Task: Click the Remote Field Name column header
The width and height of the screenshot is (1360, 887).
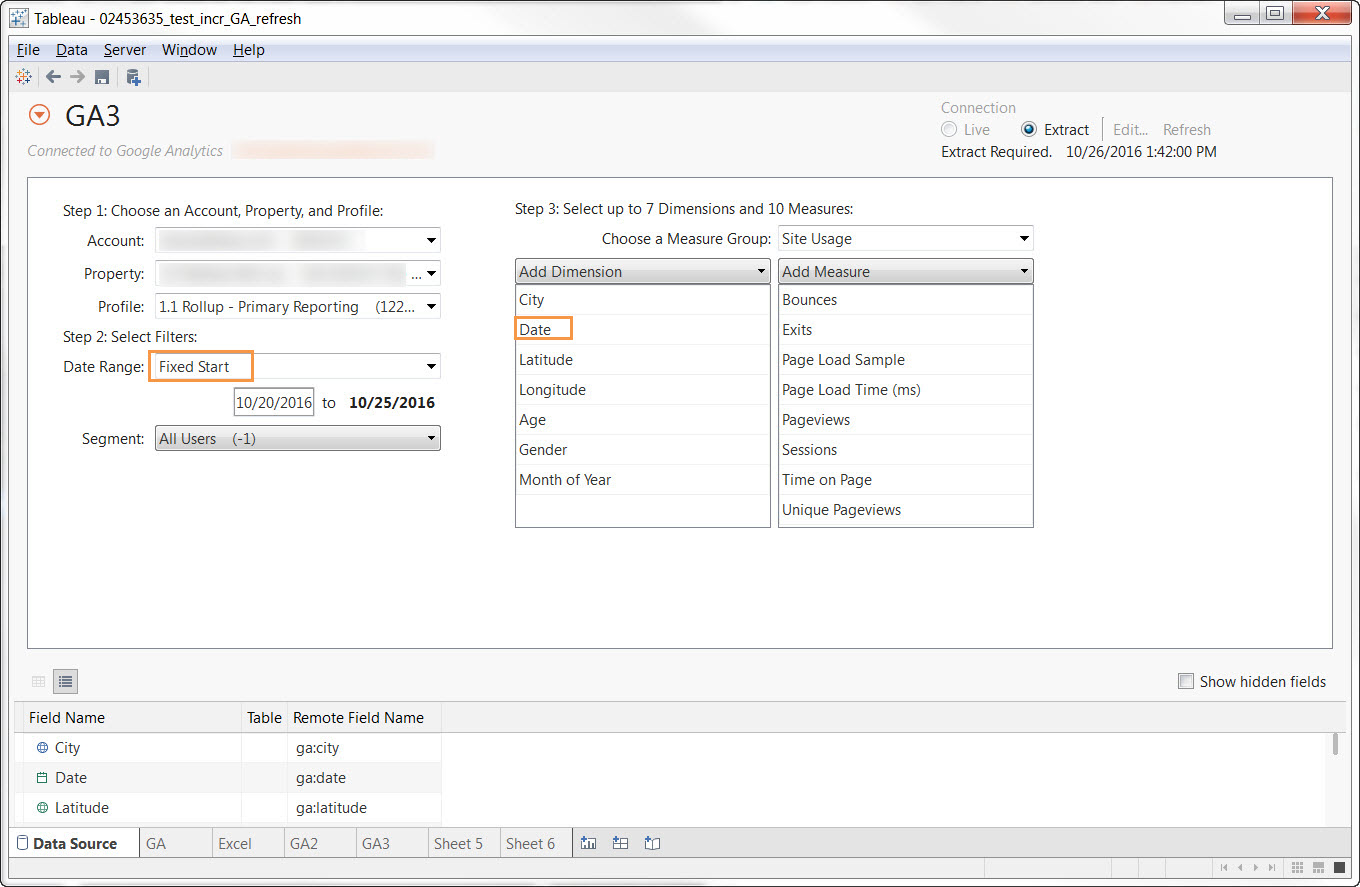Action: (364, 717)
